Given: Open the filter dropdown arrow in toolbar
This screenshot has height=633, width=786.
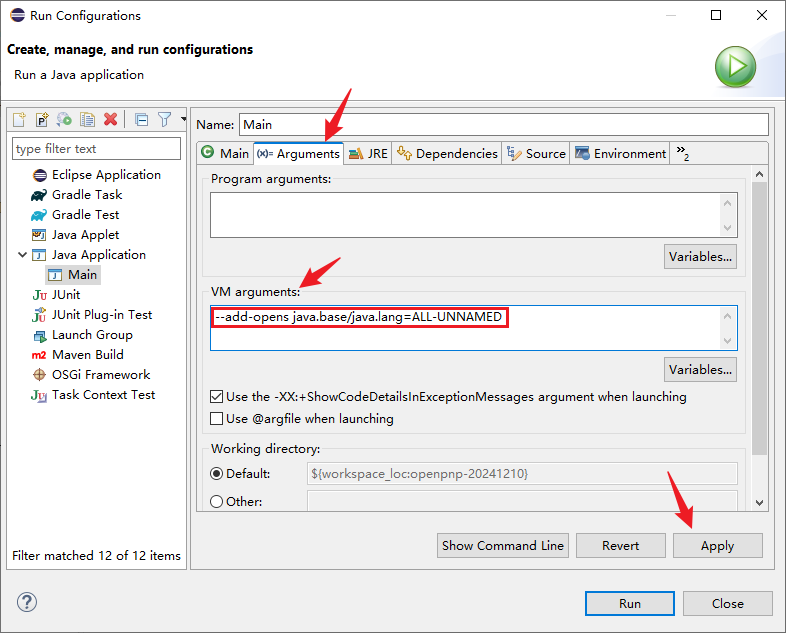Looking at the screenshot, I should click(183, 119).
